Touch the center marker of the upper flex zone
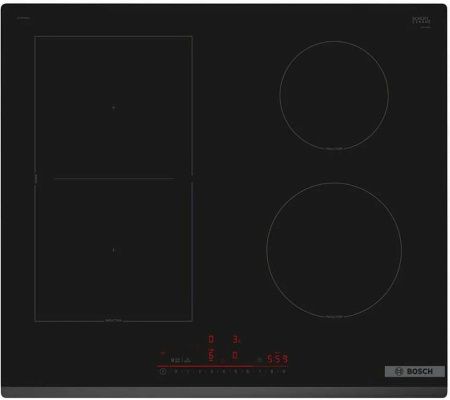This screenshot has height=400, width=450. pyautogui.click(x=114, y=108)
